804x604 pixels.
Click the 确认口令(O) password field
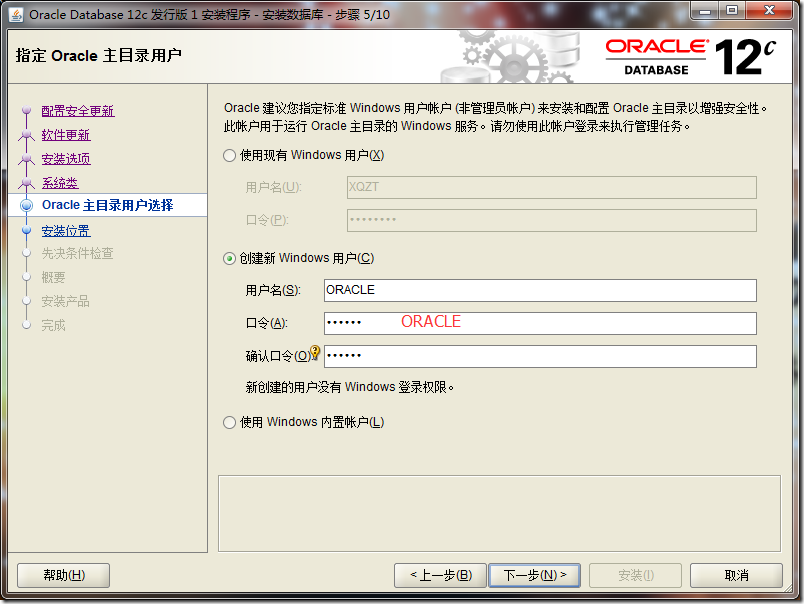tap(540, 356)
